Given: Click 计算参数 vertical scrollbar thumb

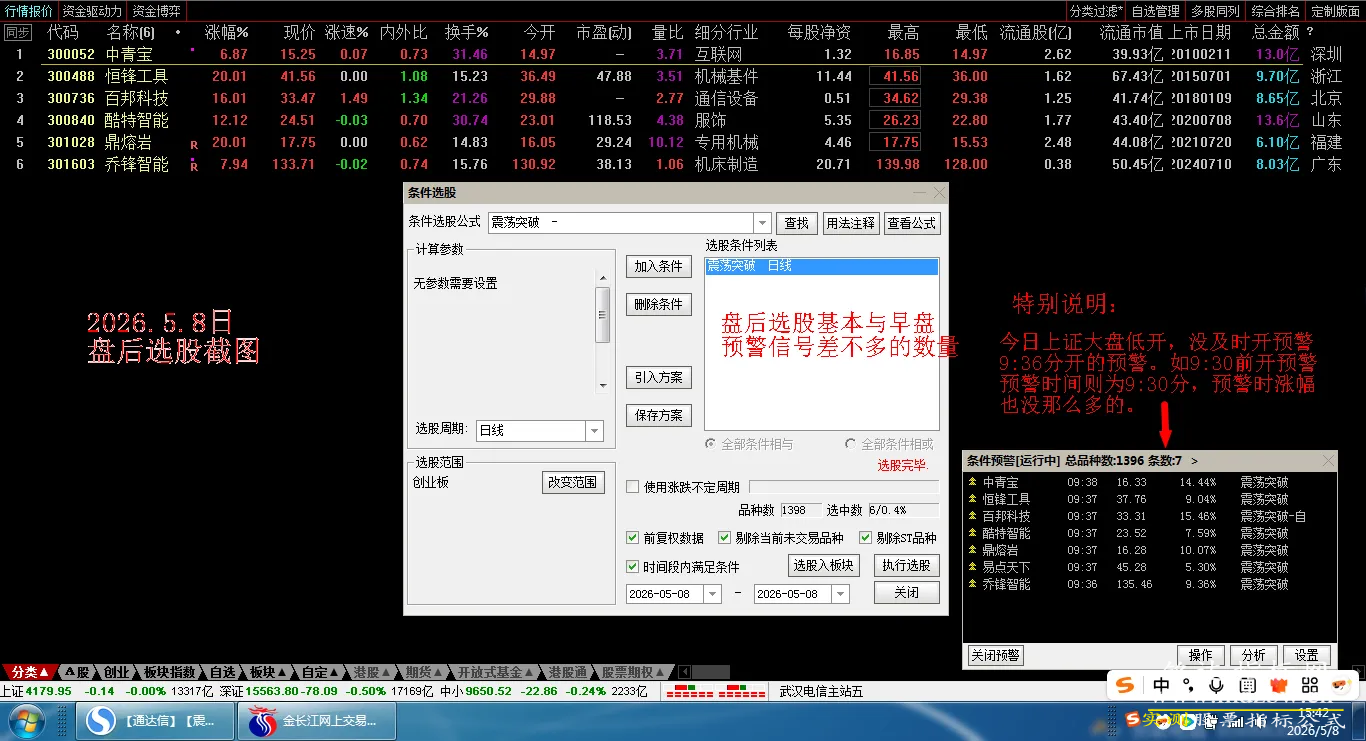Looking at the screenshot, I should tap(602, 316).
